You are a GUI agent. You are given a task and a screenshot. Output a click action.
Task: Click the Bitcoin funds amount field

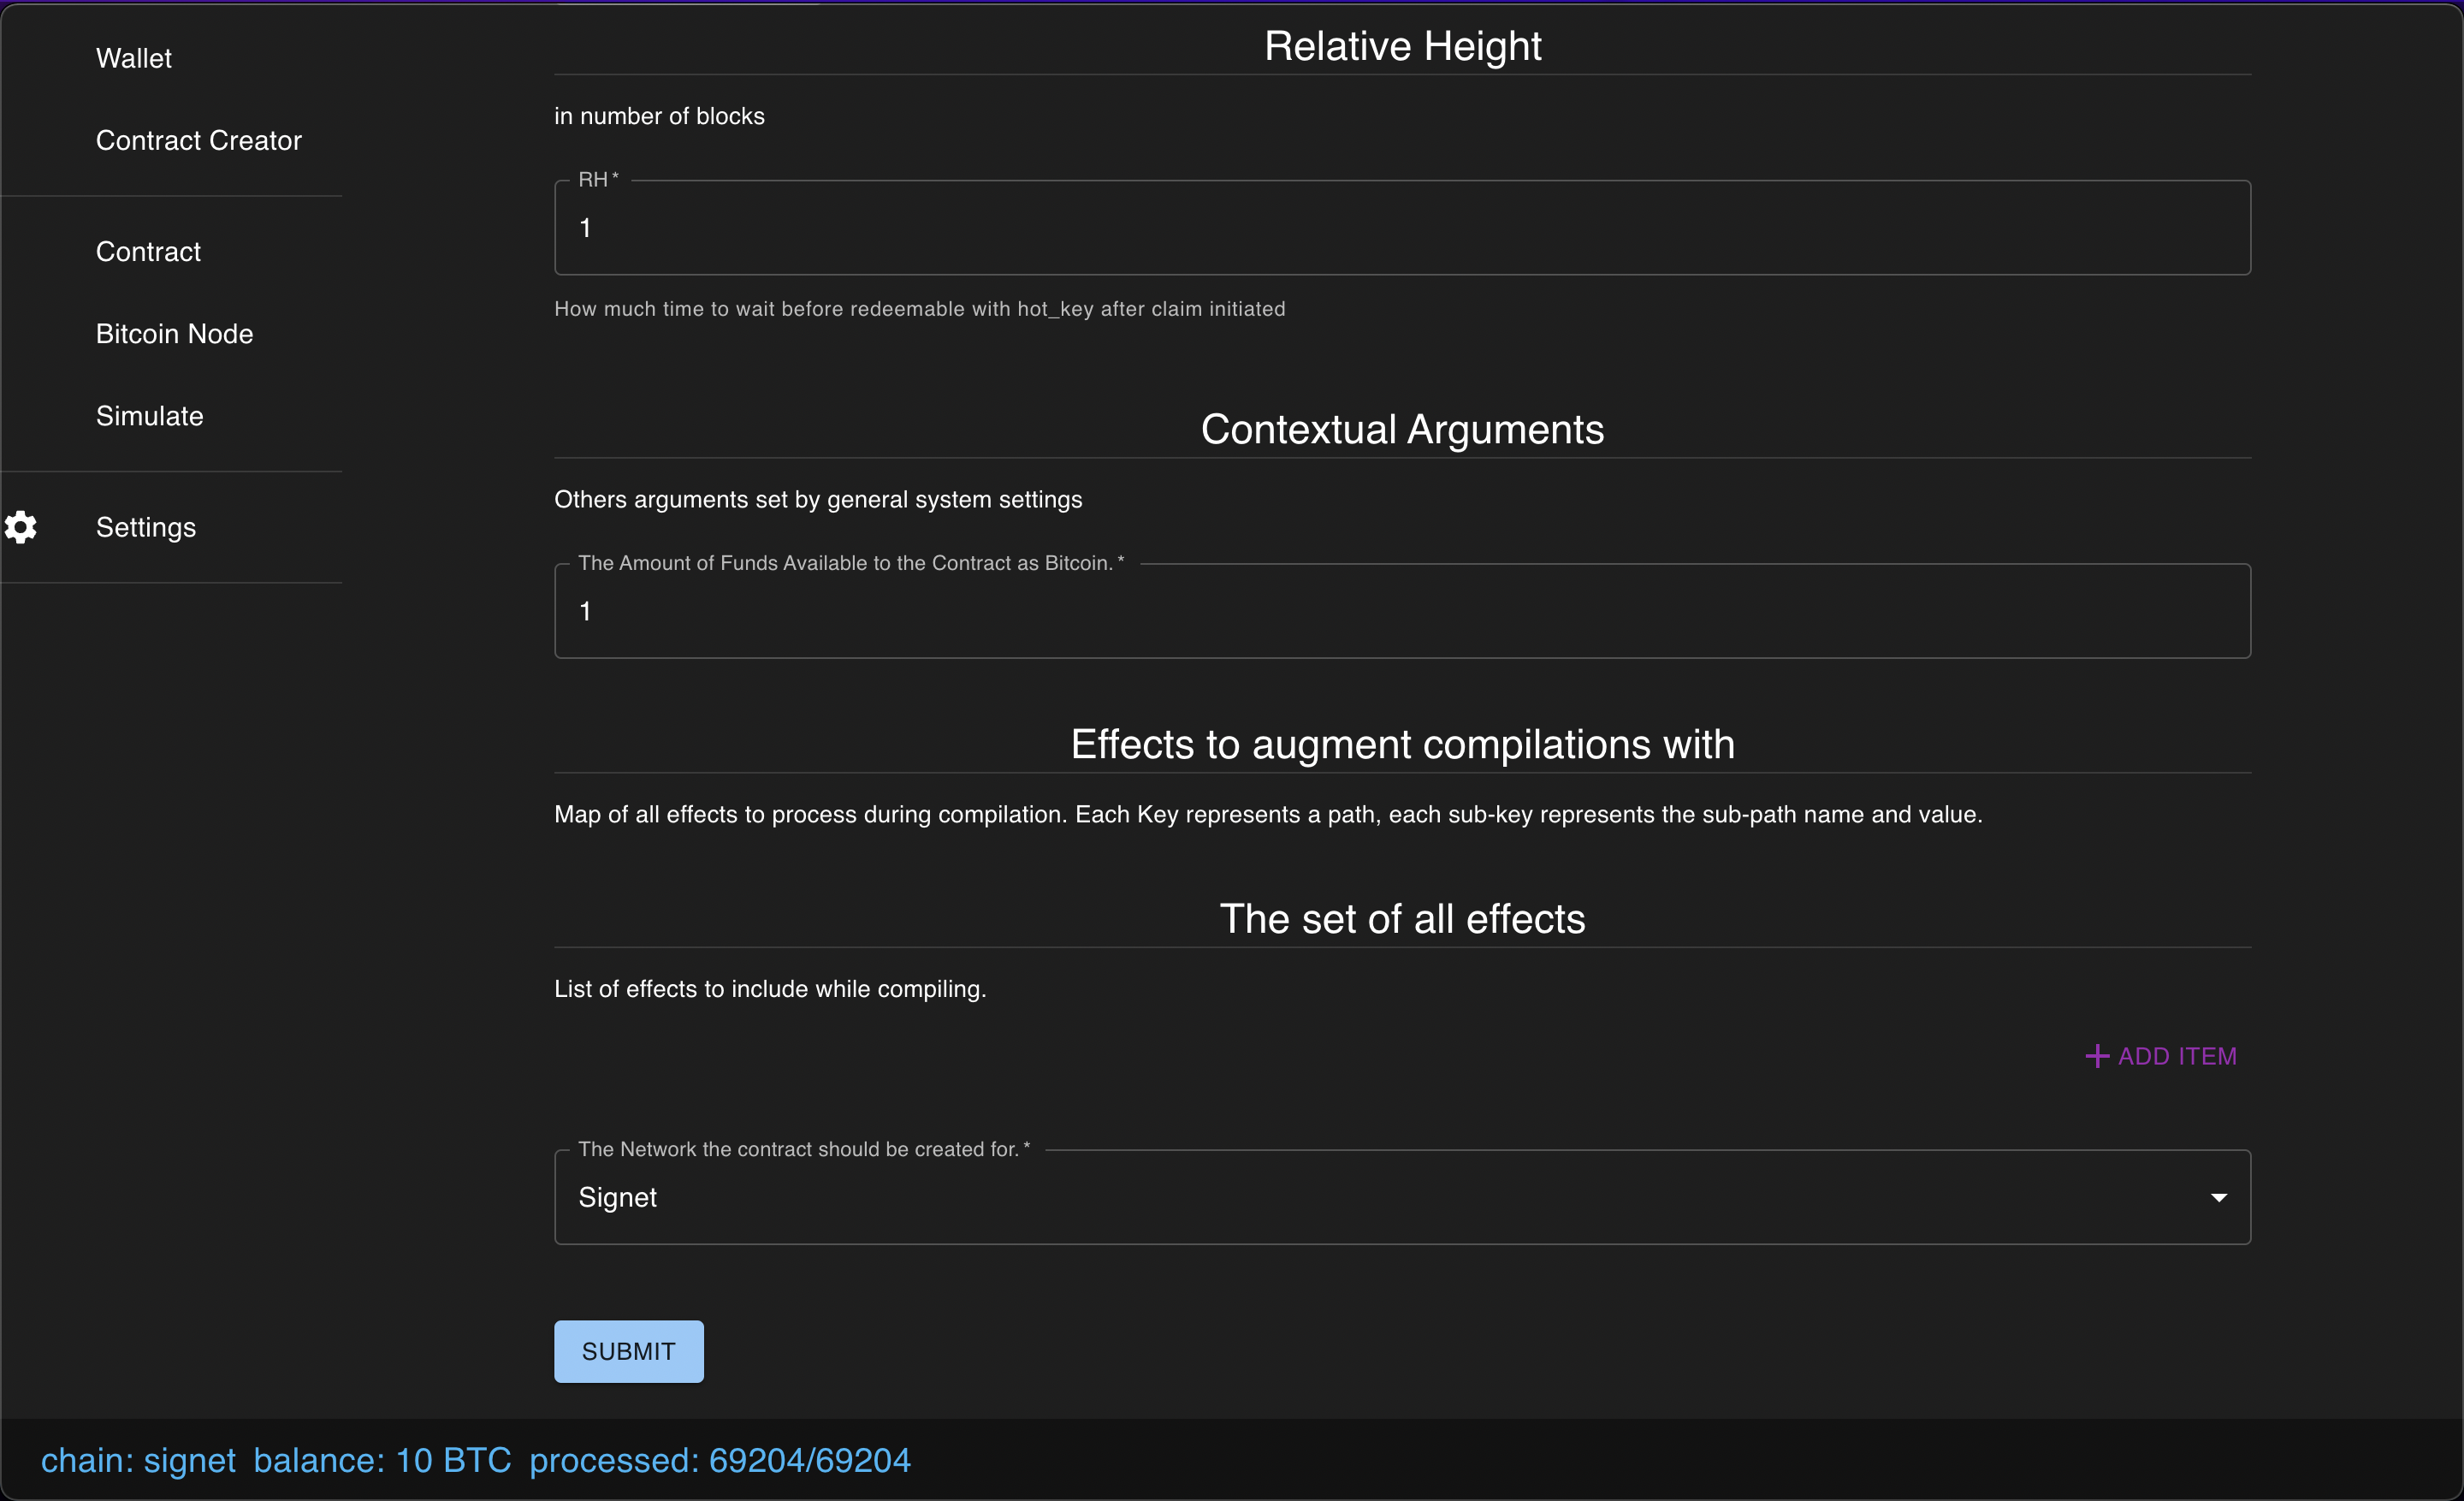tap(1402, 610)
